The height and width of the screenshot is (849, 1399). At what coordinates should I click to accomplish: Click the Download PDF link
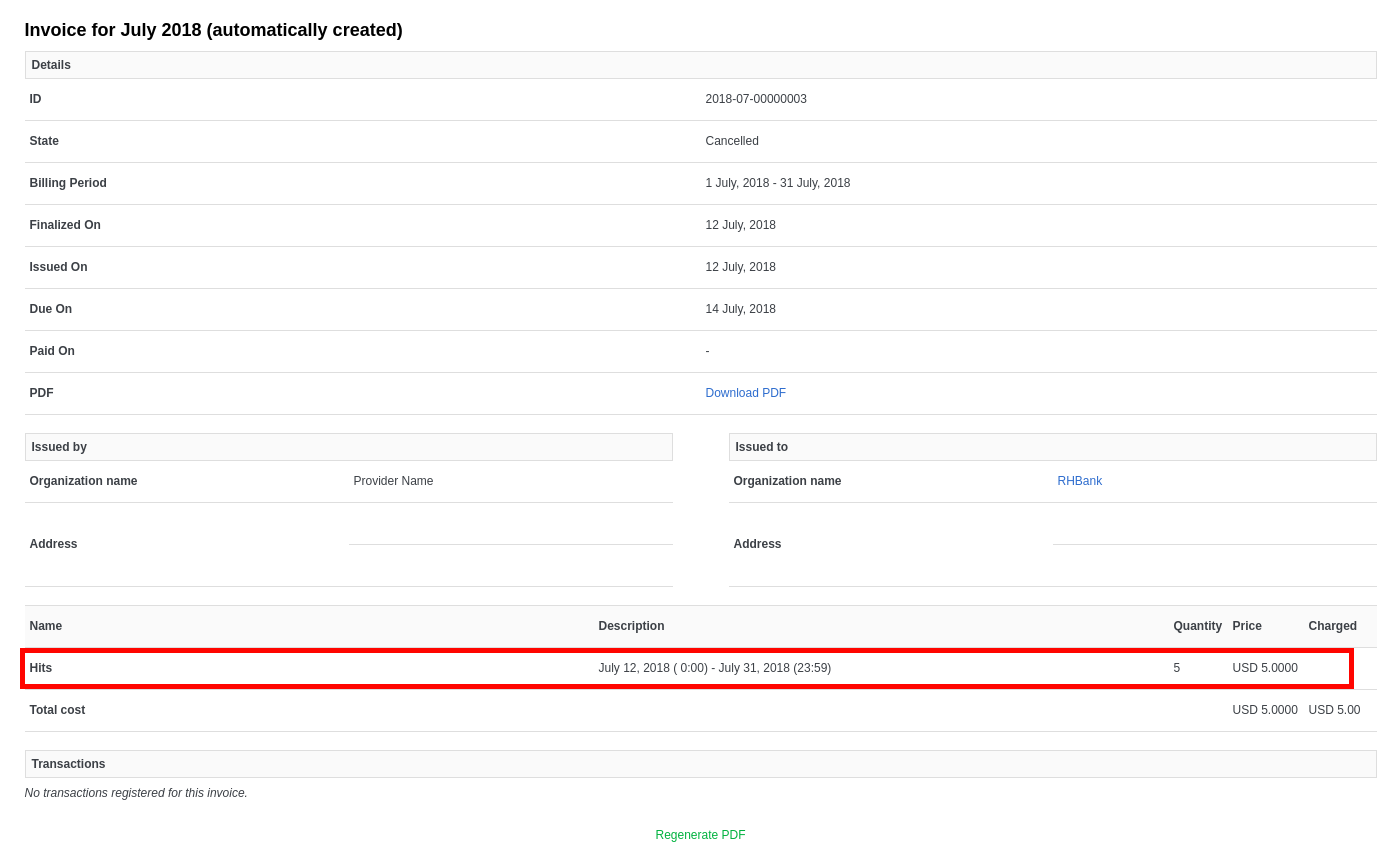click(745, 393)
